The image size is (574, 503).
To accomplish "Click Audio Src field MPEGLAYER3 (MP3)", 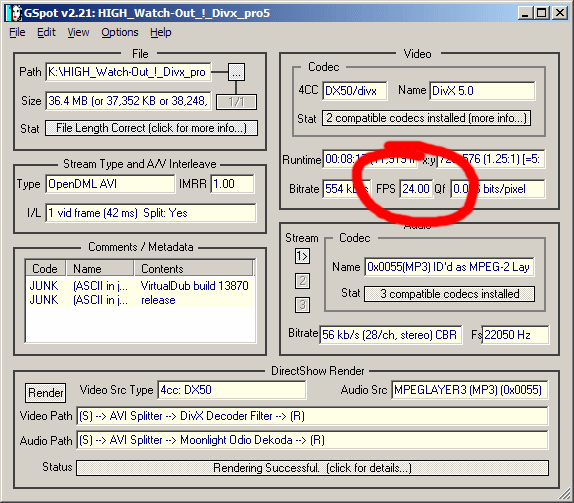I will click(470, 390).
